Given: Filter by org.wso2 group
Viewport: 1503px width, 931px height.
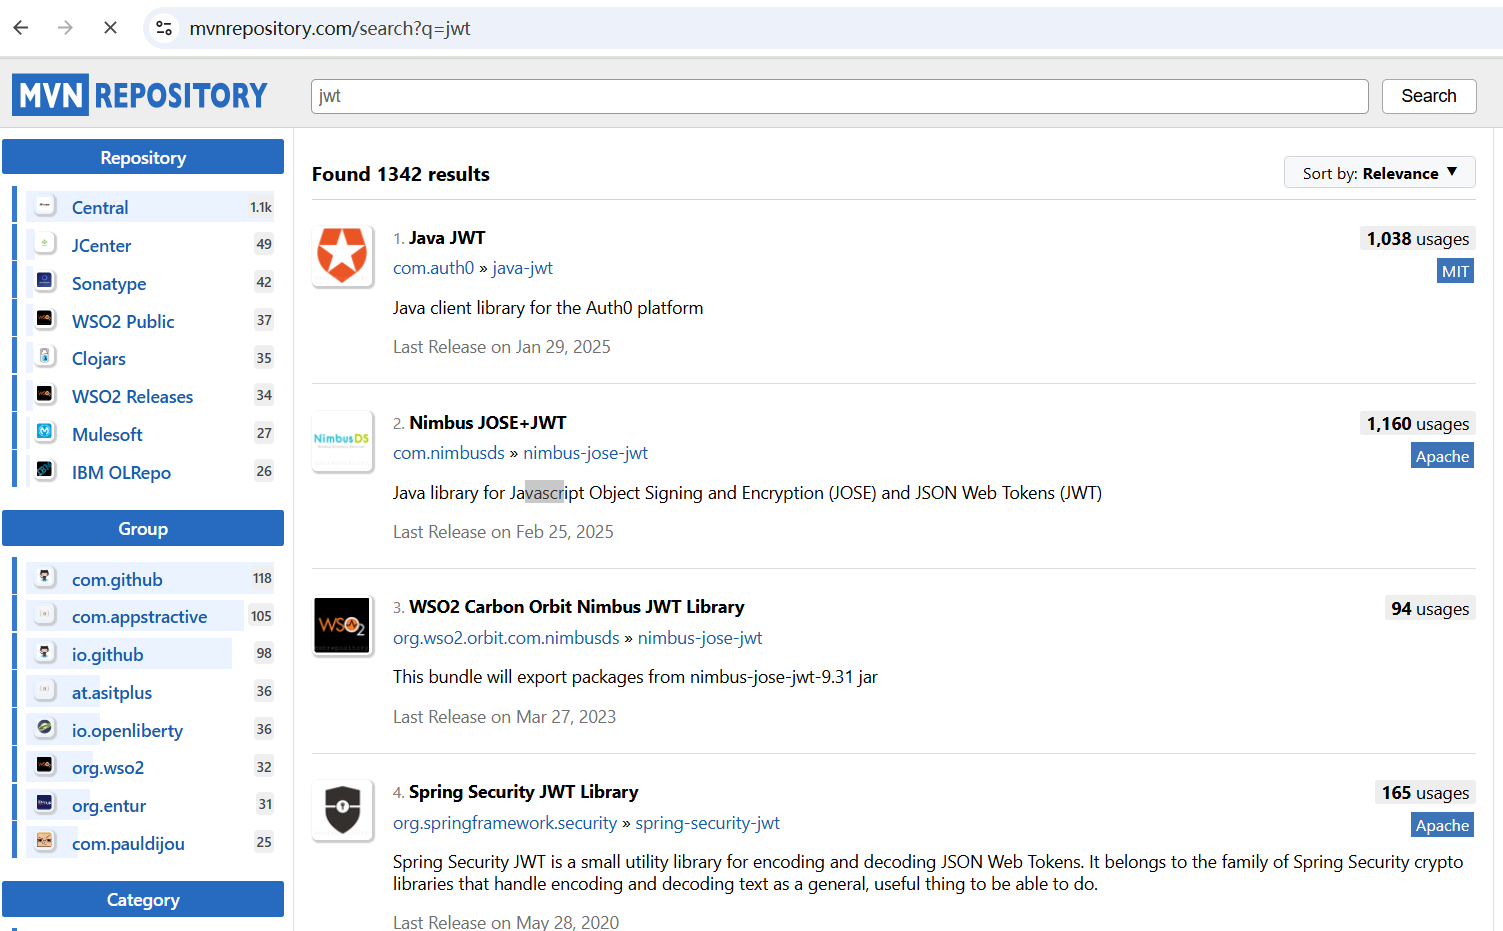Looking at the screenshot, I should coord(108,768).
